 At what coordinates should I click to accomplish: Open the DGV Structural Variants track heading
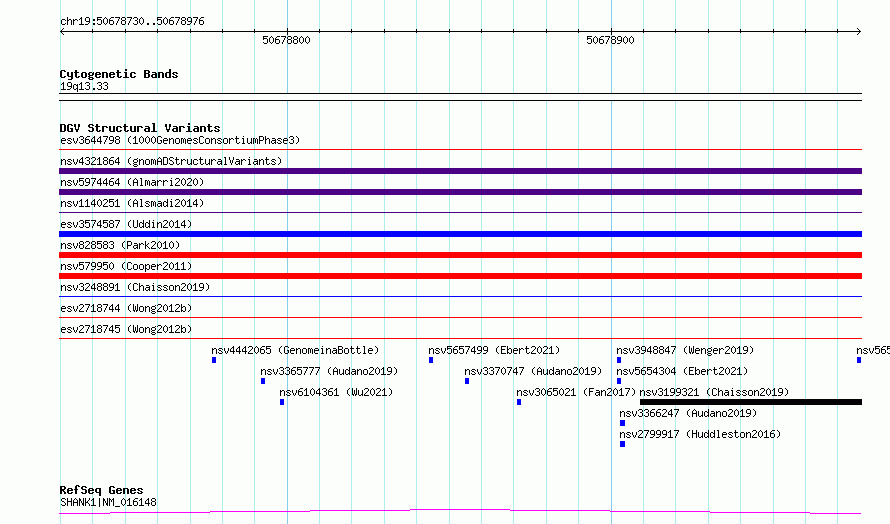pyautogui.click(x=140, y=128)
